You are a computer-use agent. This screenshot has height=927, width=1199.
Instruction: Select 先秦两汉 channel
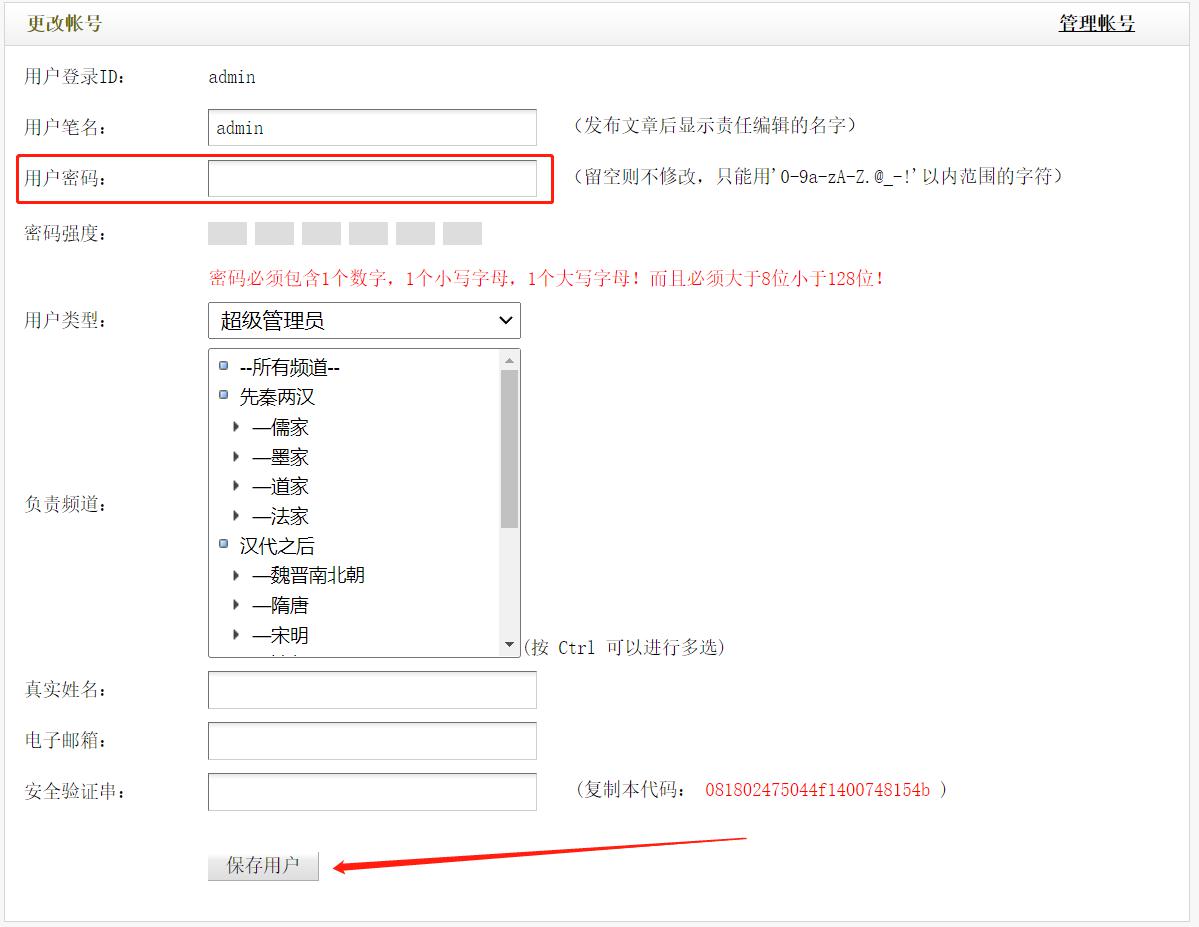277,397
